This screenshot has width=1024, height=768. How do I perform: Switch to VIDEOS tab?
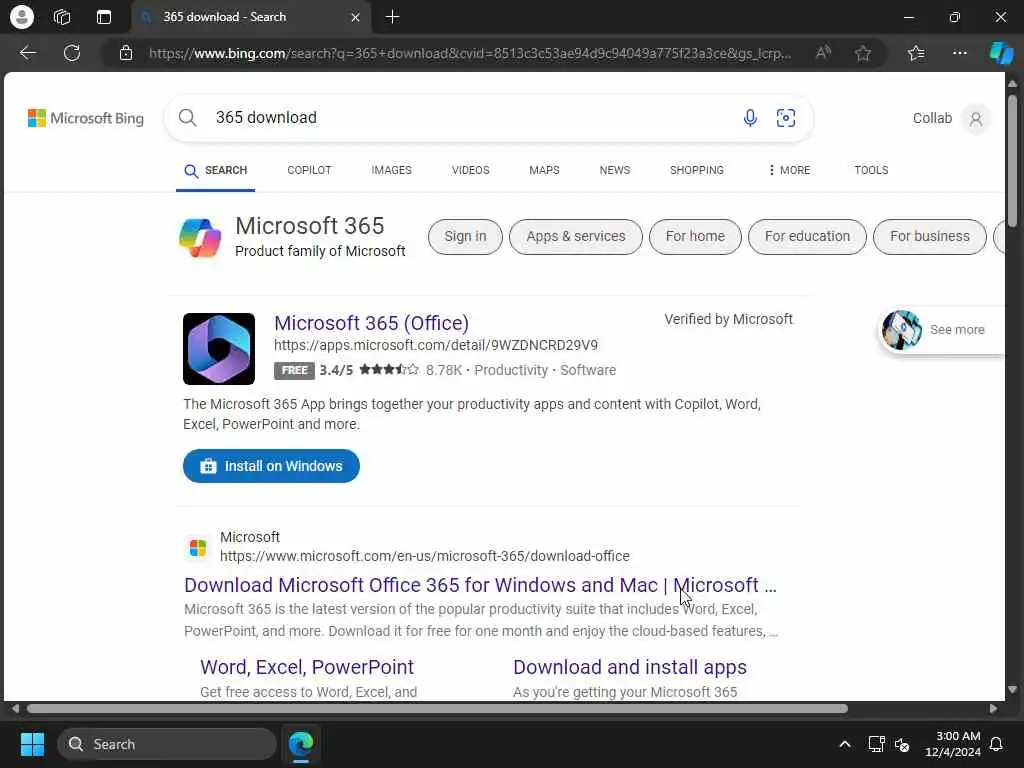click(470, 170)
